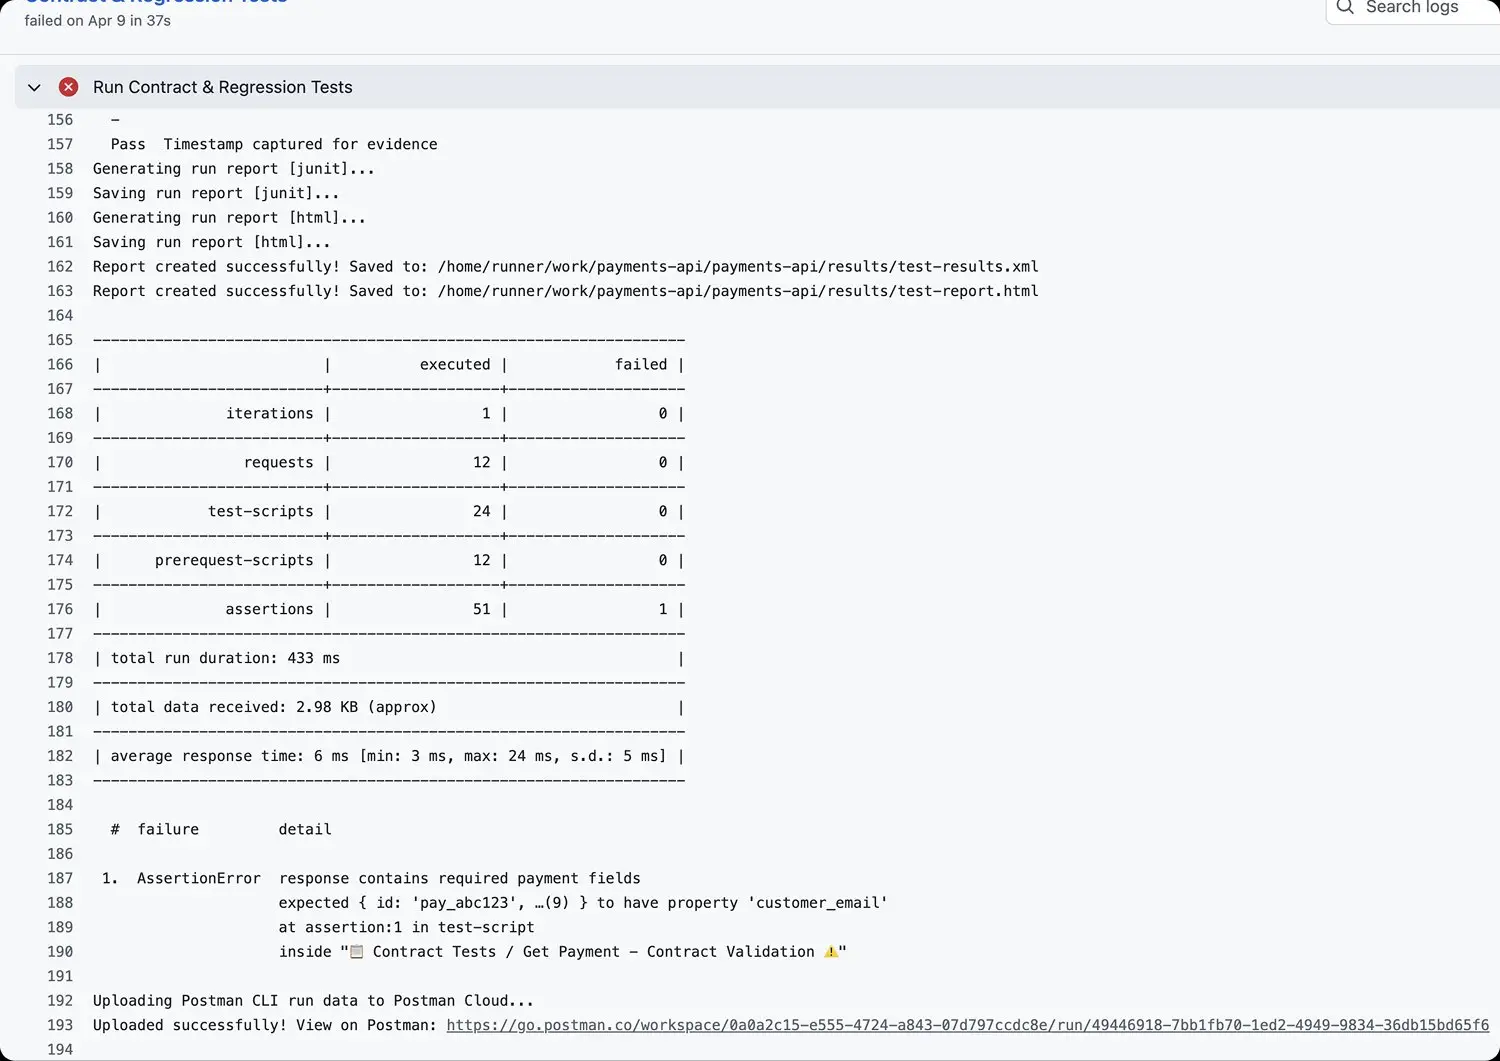Screen dimensions: 1500x1061
Task: Click the 'failed' column header
Action: pyautogui.click(x=641, y=364)
